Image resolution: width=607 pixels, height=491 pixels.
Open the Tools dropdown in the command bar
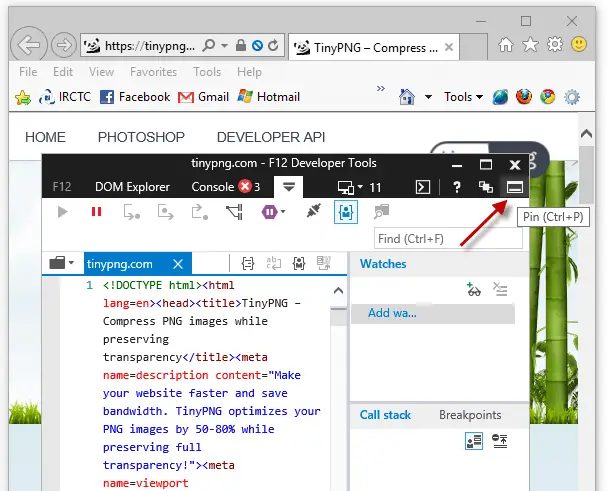pyautogui.click(x=463, y=97)
